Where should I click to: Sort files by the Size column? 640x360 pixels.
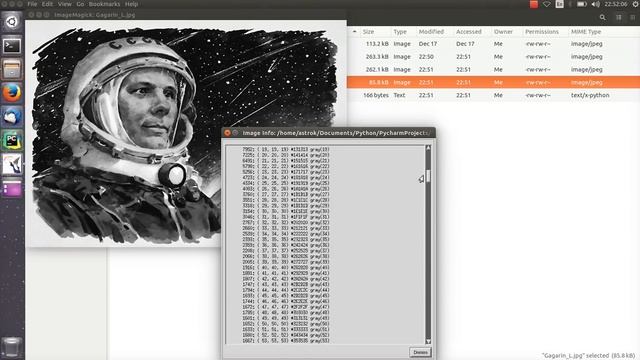(368, 31)
